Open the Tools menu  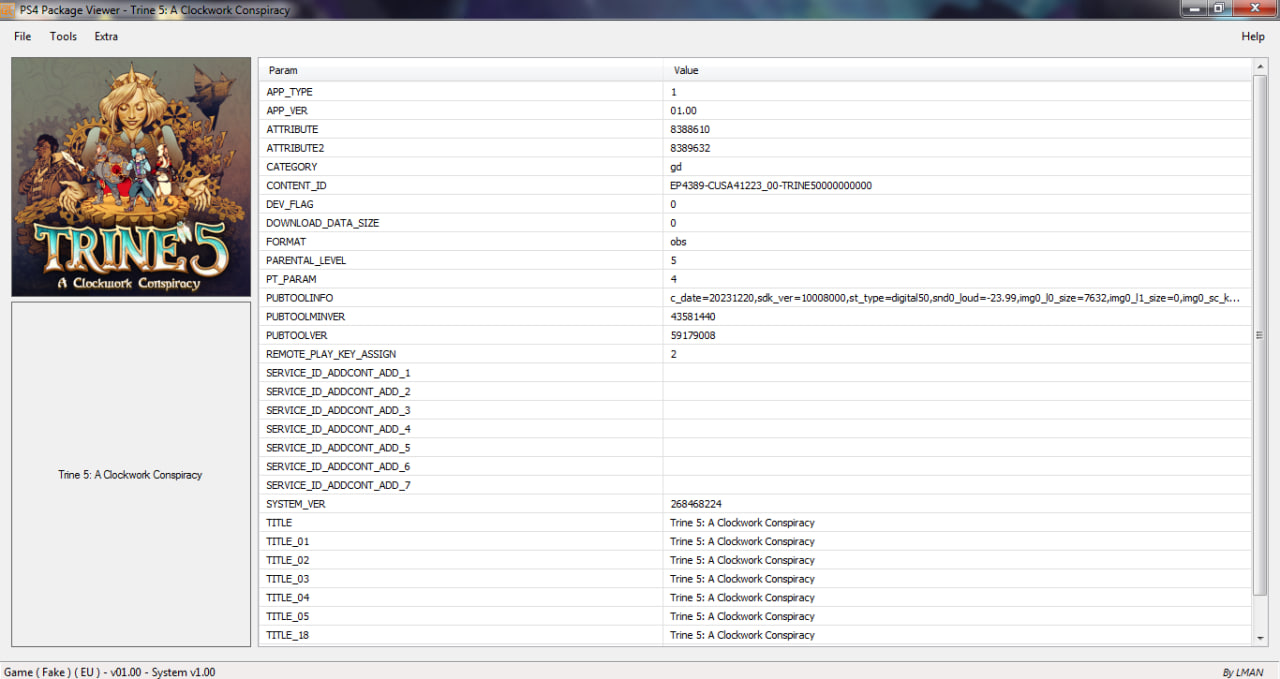[63, 36]
